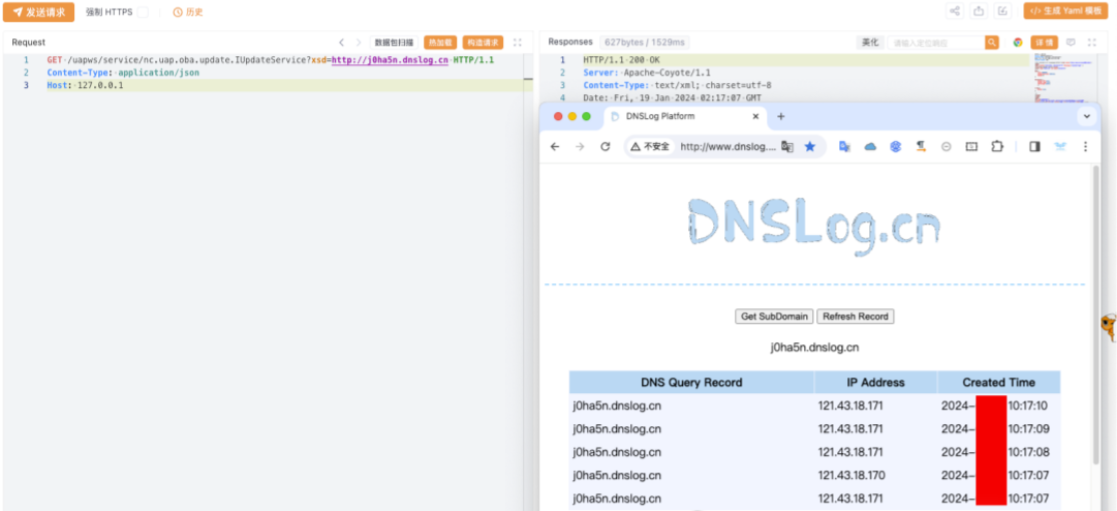Click the DNSLog.cn logo
Viewport: 1117px width, 511px height.
[x=814, y=225]
